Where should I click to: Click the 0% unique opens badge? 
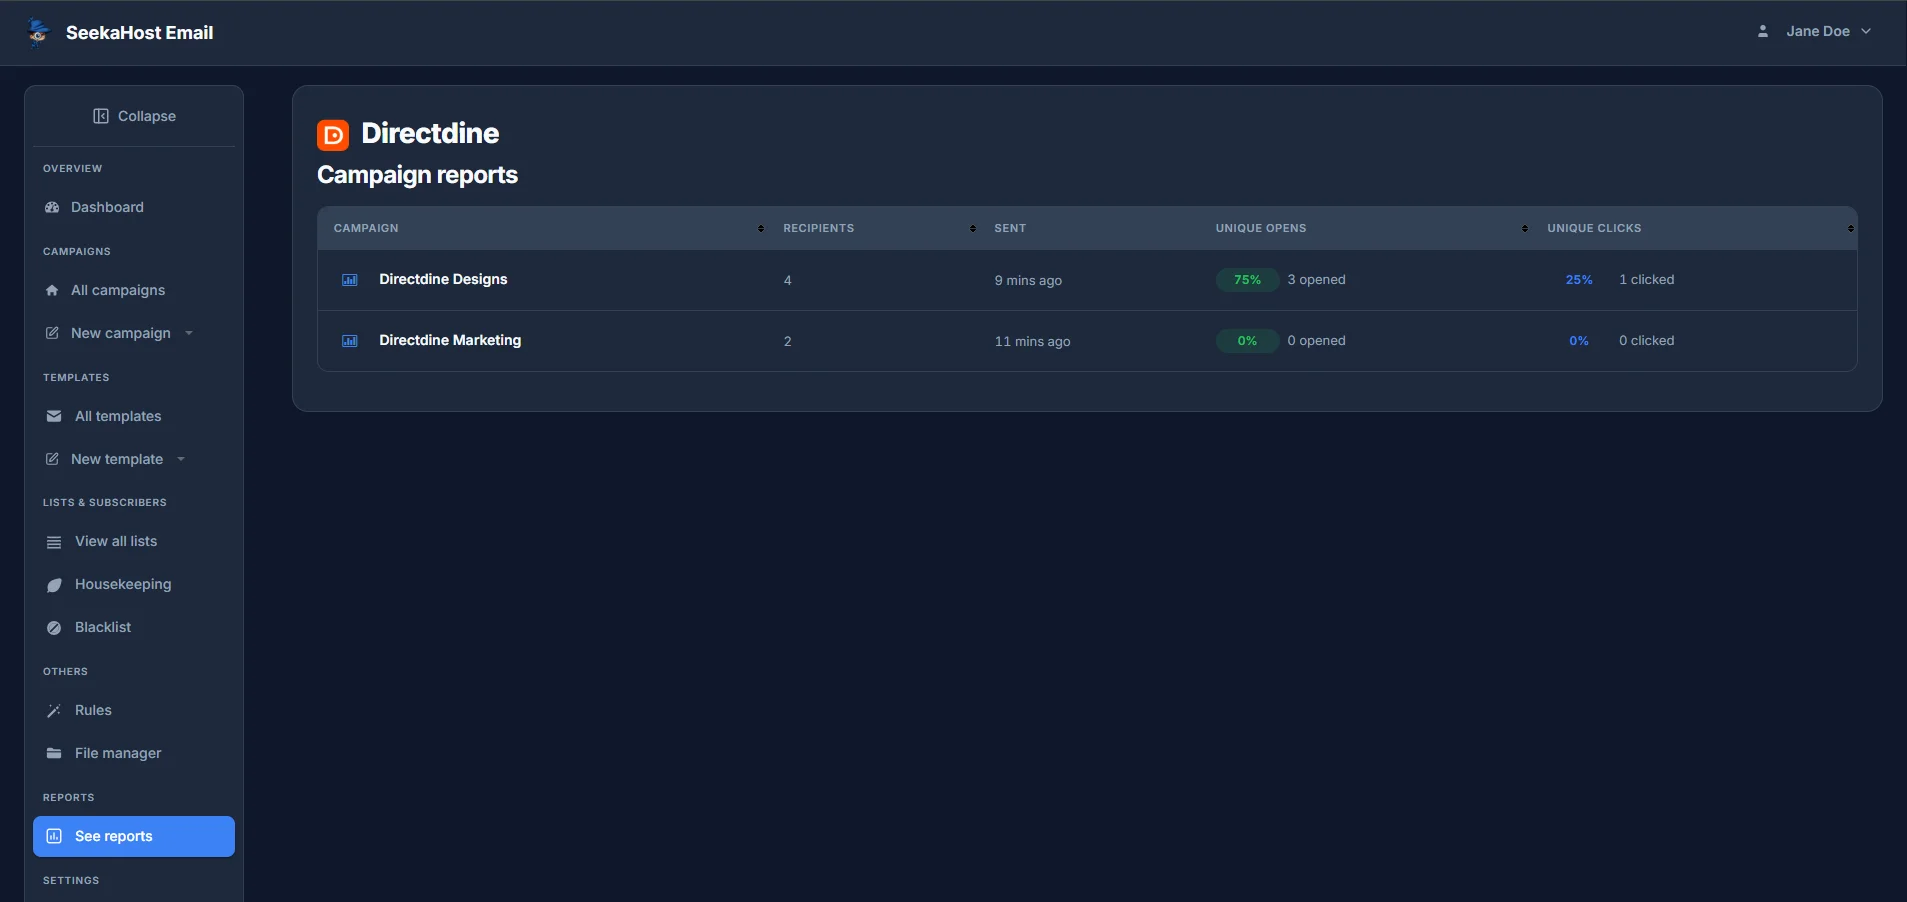click(x=1247, y=341)
